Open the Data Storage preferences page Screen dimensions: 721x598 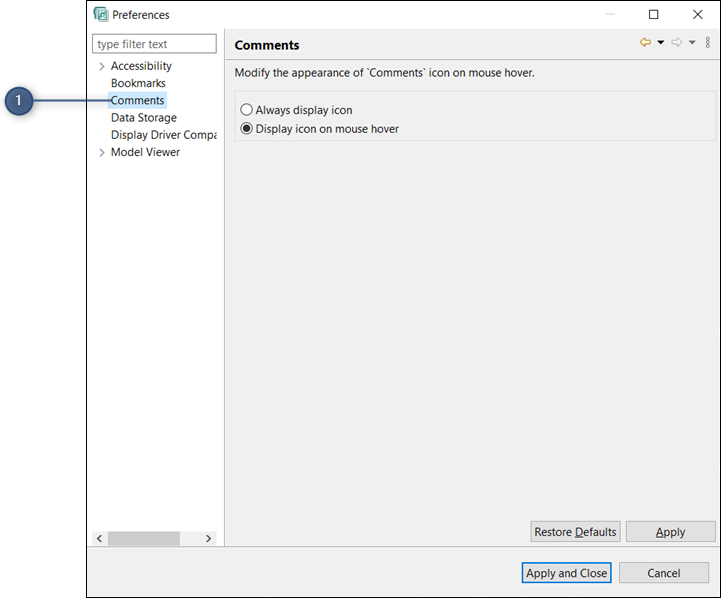pos(143,118)
